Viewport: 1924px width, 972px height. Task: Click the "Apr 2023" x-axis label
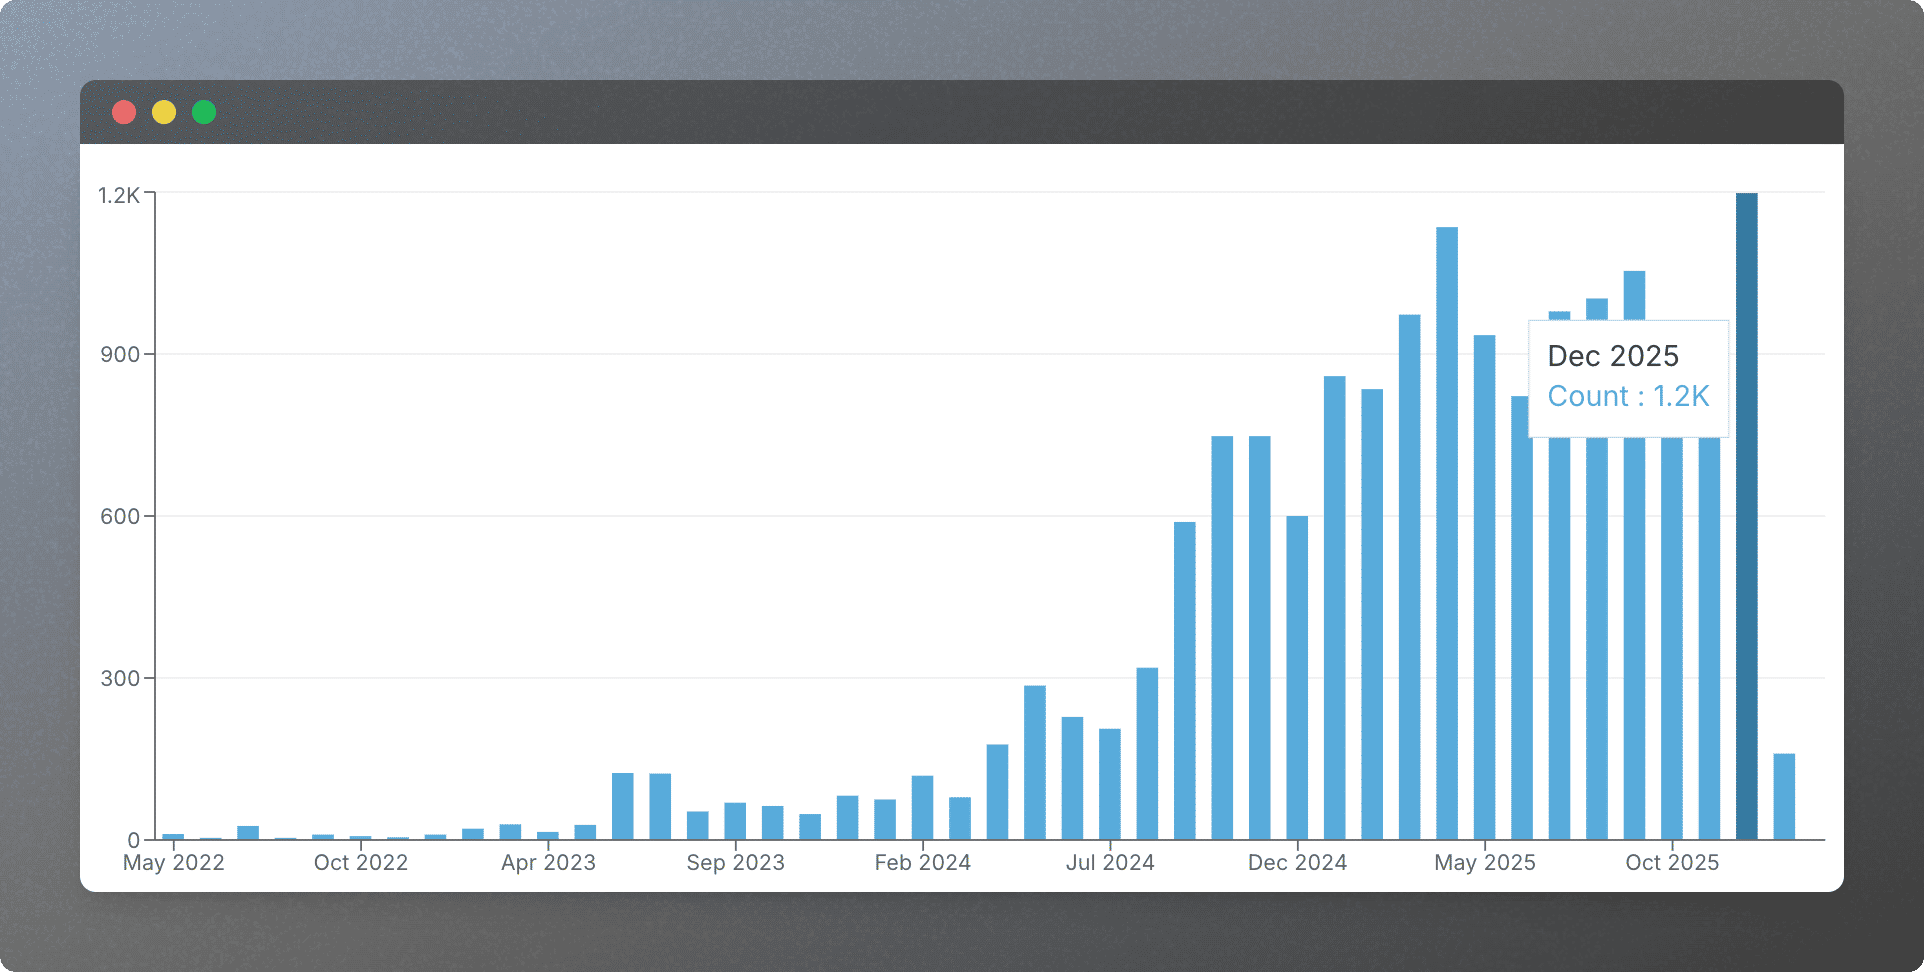click(548, 862)
